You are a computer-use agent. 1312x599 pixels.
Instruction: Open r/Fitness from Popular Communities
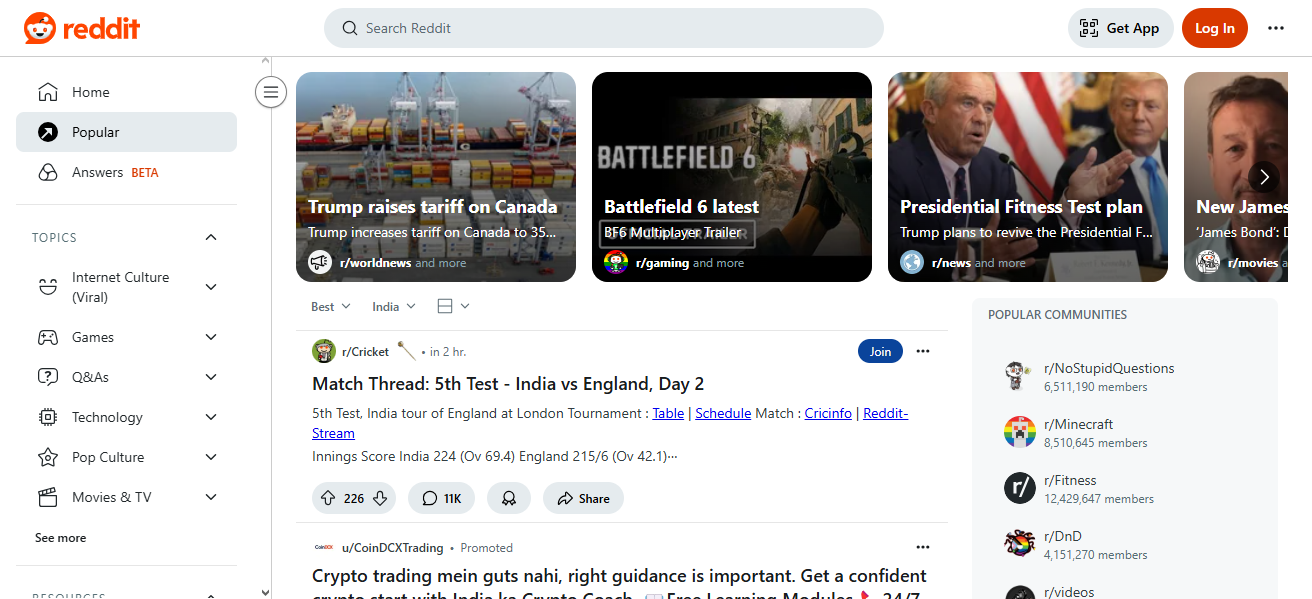(1070, 480)
